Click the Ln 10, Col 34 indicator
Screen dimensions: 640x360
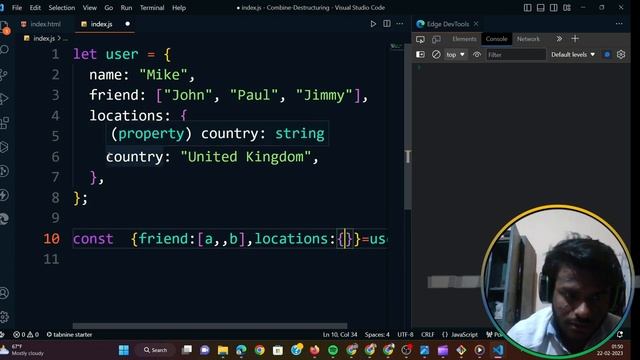(340, 335)
